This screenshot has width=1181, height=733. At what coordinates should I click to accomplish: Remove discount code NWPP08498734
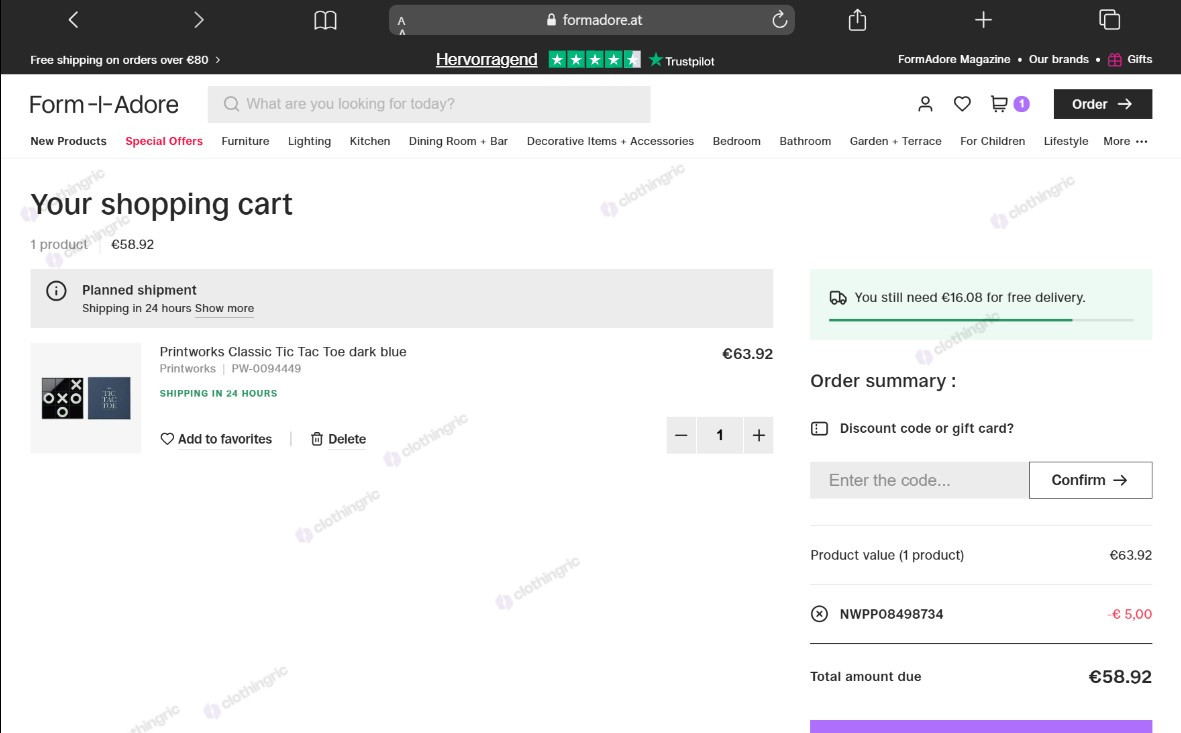pos(819,614)
